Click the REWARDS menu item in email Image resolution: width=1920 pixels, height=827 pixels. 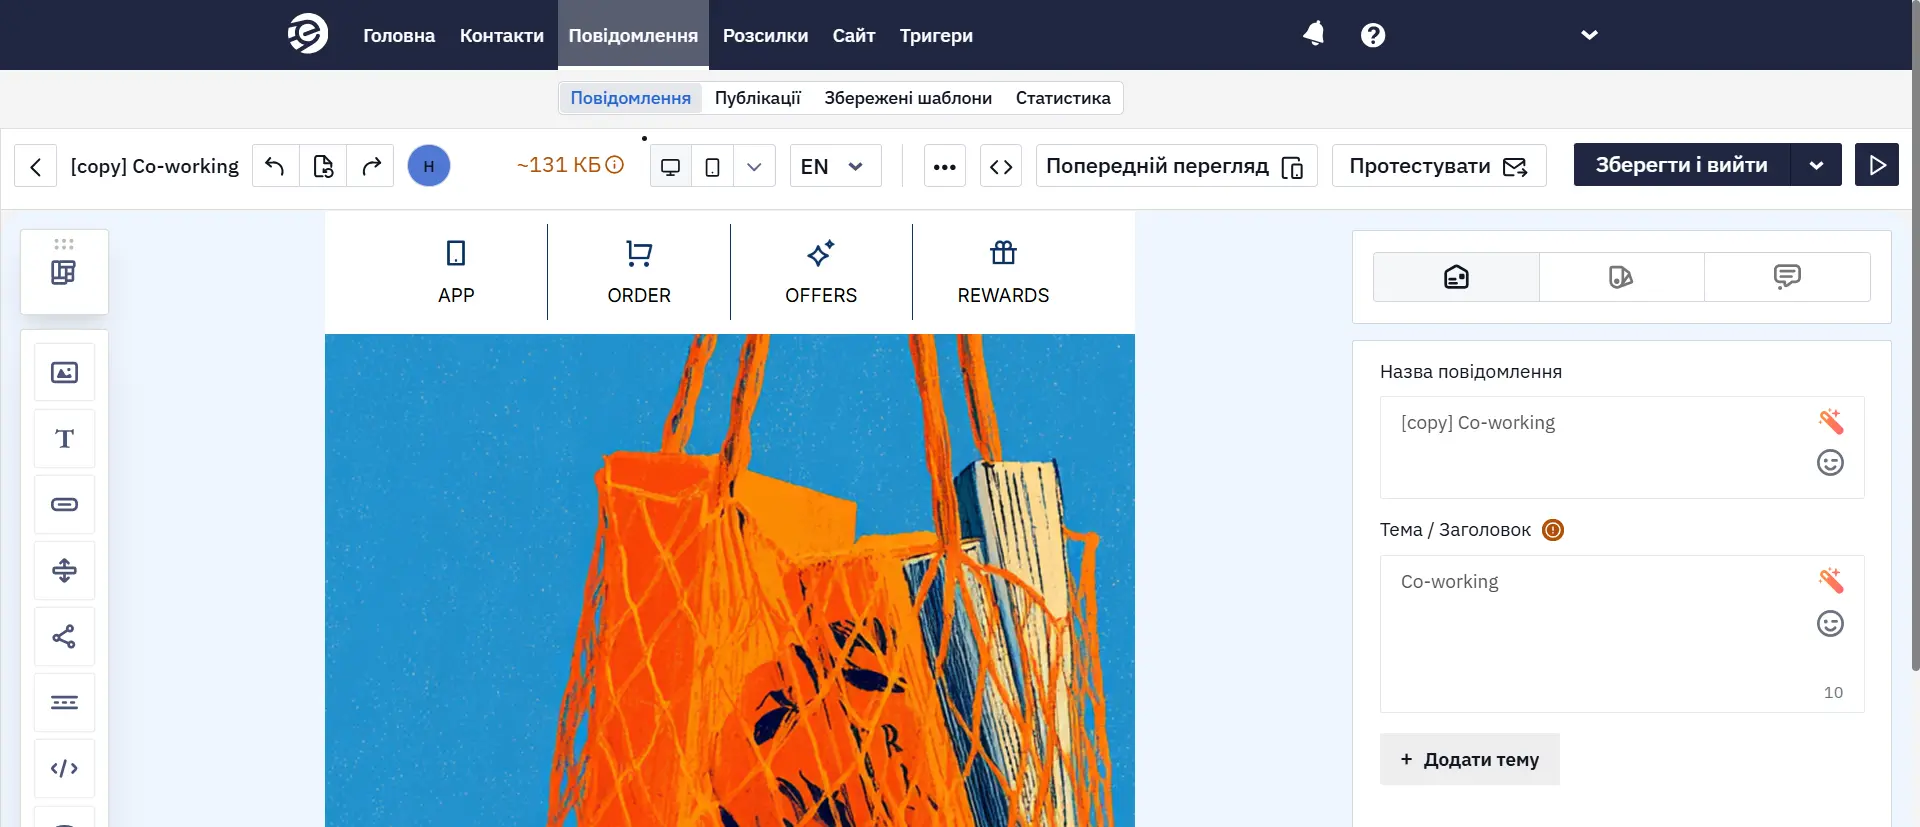tap(1003, 272)
